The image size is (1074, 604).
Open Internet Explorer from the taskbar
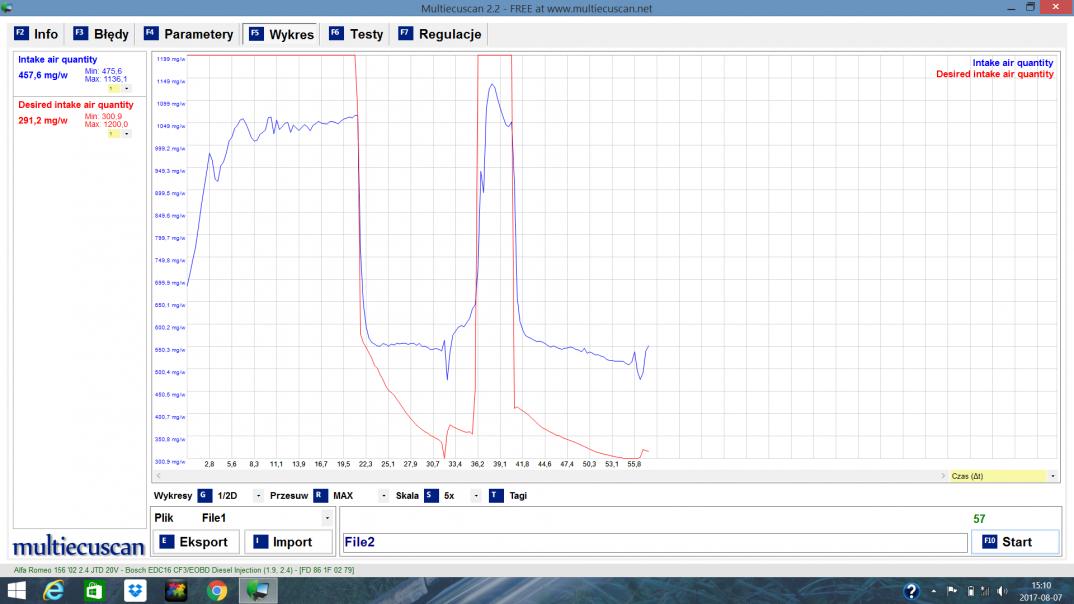(54, 590)
